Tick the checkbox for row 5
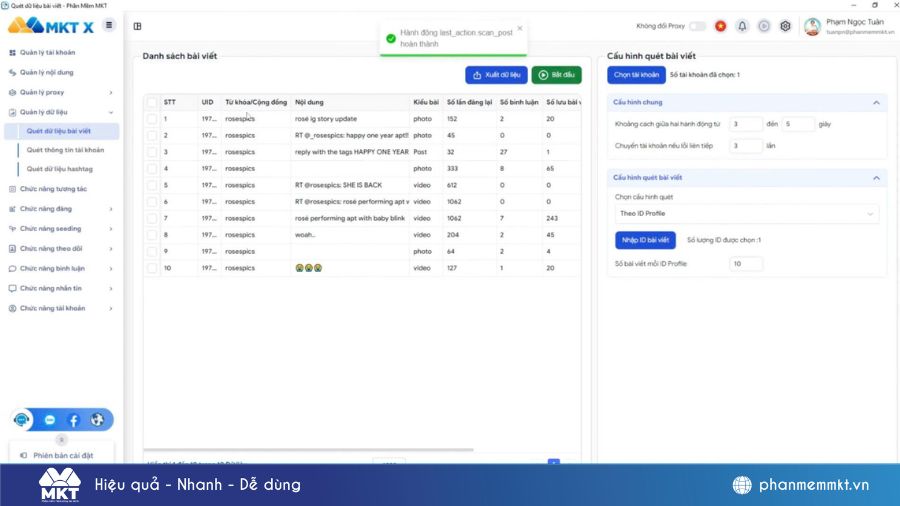The image size is (900, 506). click(152, 185)
